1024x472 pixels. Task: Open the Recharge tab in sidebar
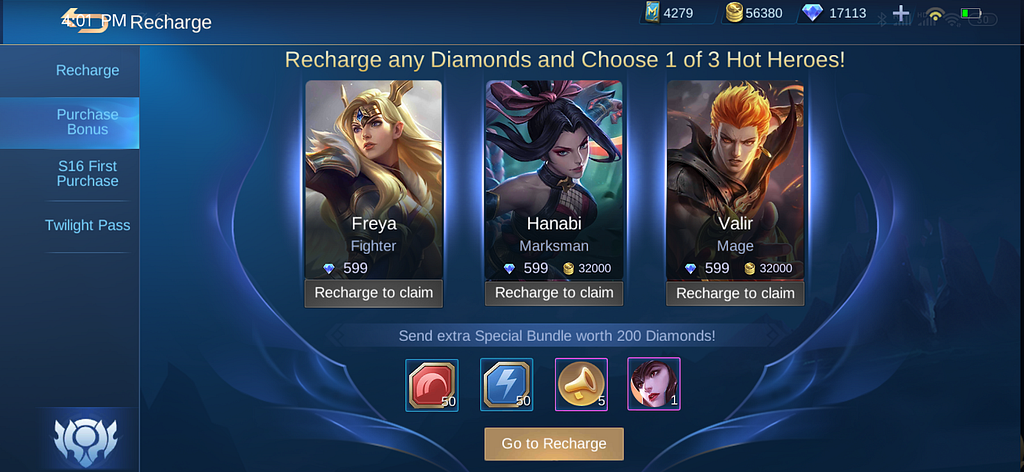point(88,71)
